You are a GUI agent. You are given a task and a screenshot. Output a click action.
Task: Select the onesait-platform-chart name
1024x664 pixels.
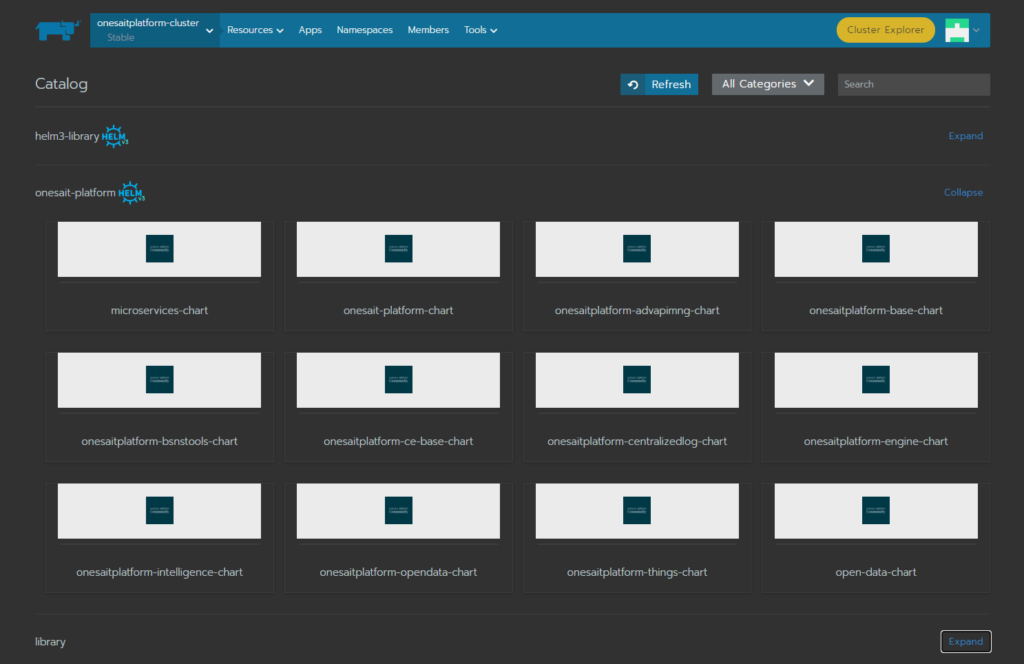(398, 311)
